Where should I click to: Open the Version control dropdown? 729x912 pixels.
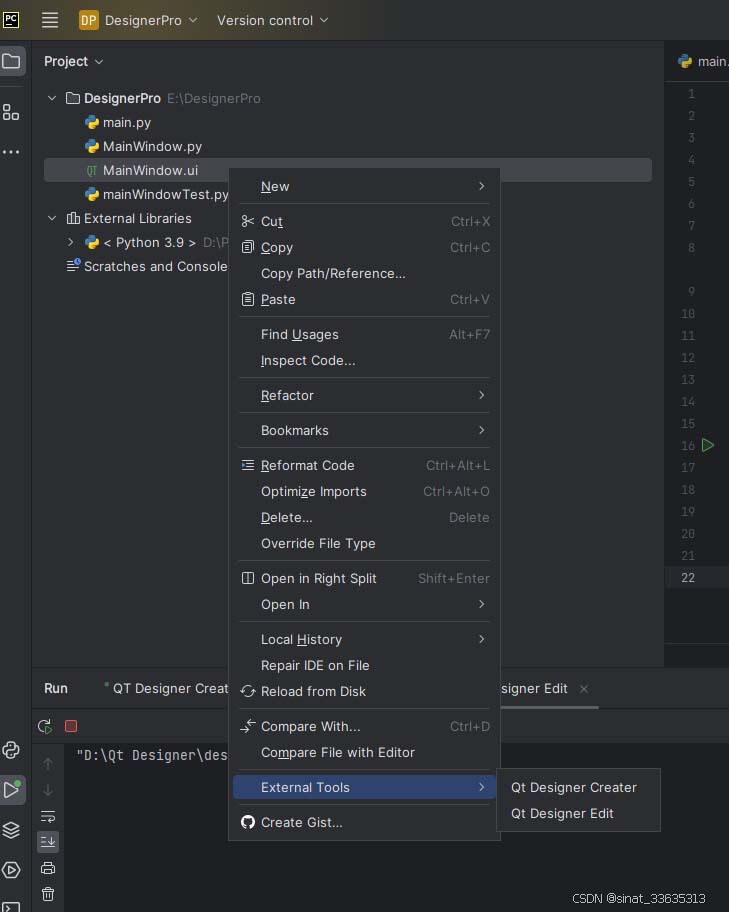coord(272,20)
